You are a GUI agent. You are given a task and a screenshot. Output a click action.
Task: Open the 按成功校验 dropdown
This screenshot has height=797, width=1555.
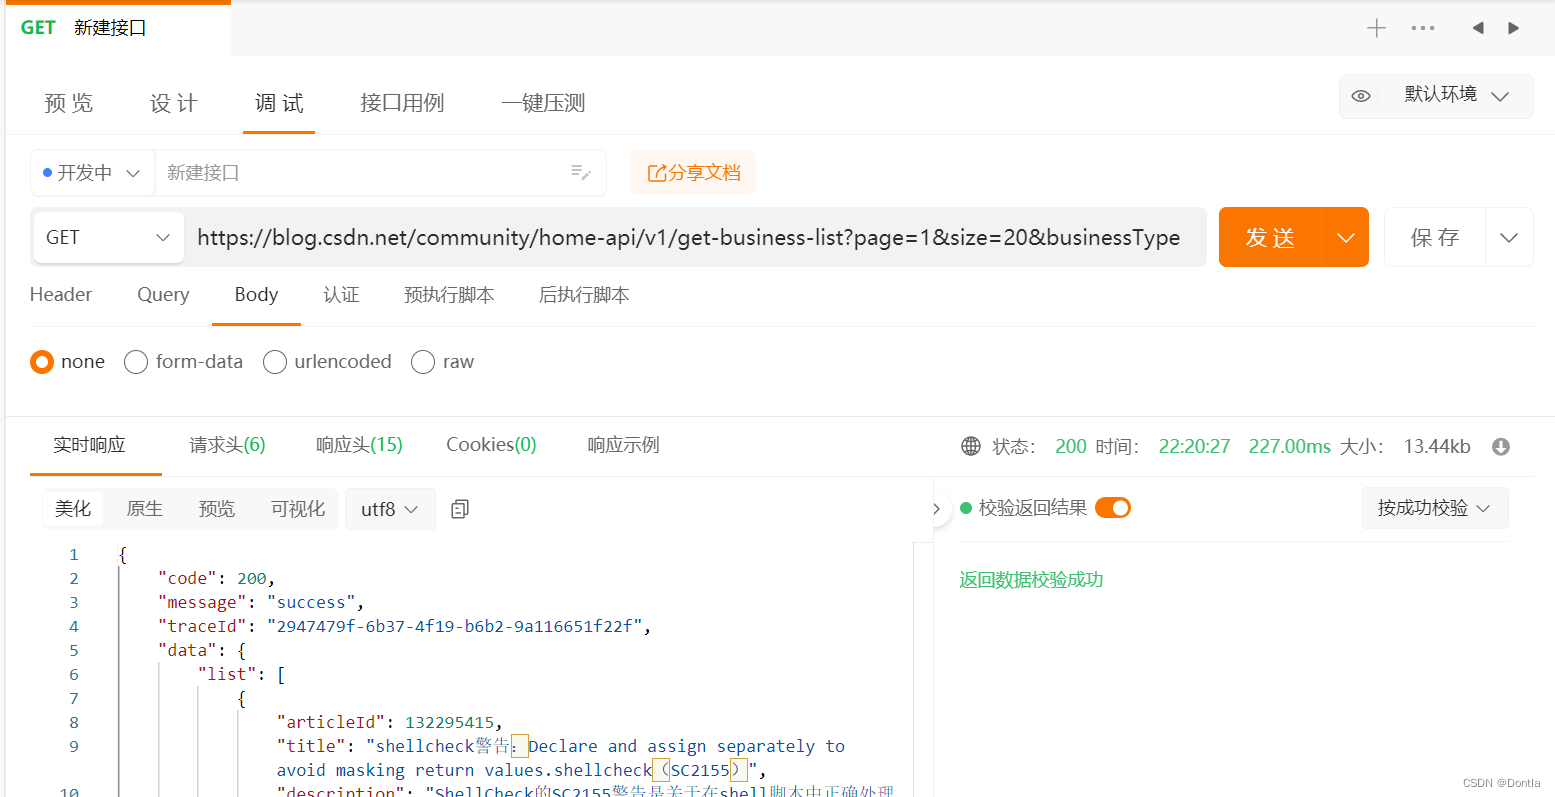1434,508
